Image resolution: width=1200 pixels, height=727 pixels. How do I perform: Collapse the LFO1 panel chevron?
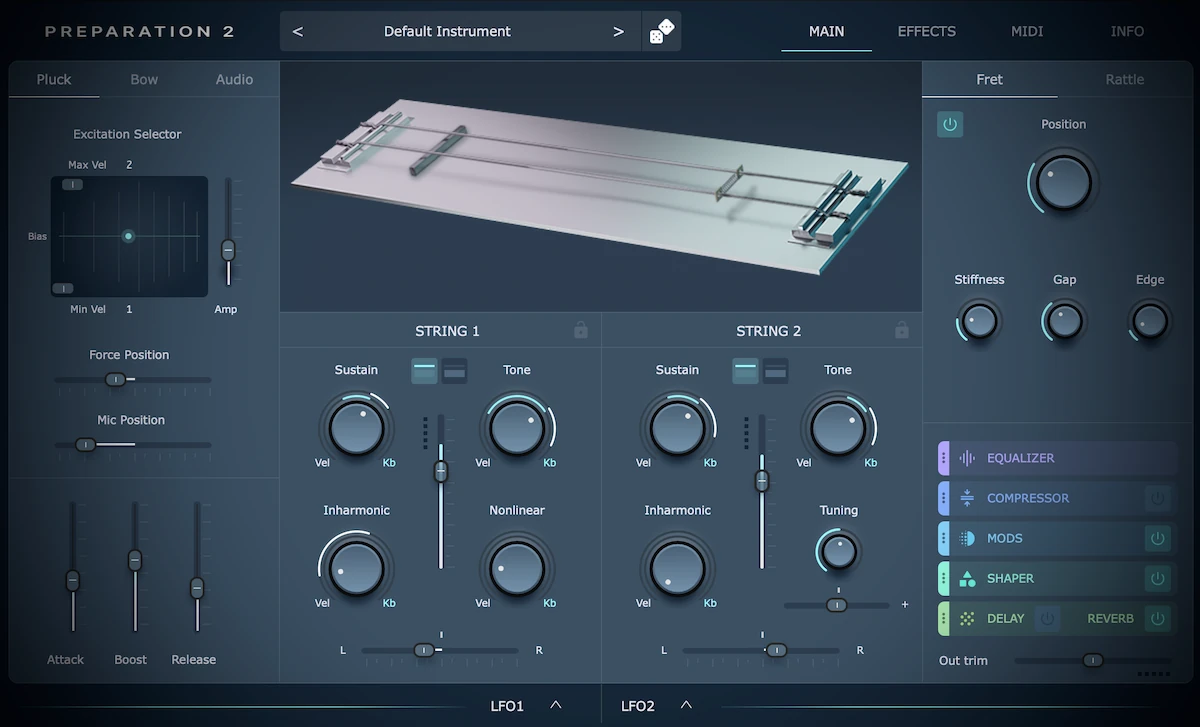click(x=556, y=704)
